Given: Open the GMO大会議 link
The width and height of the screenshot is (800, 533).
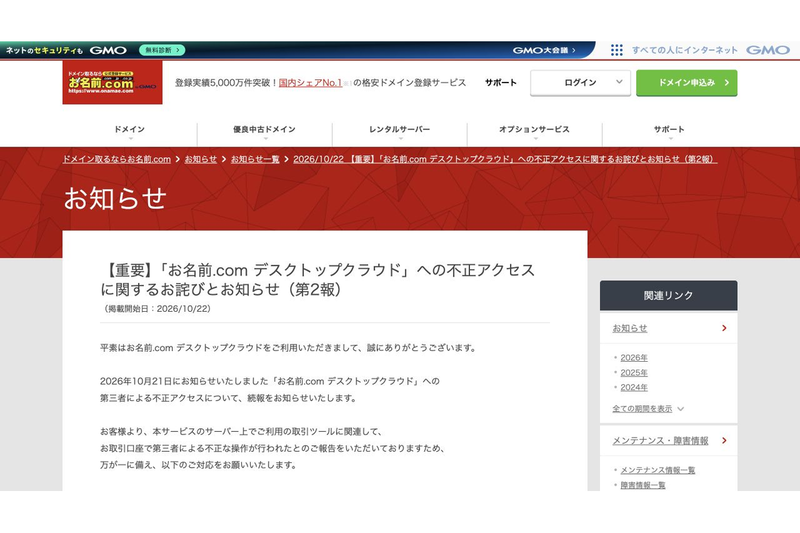Looking at the screenshot, I should point(544,50).
